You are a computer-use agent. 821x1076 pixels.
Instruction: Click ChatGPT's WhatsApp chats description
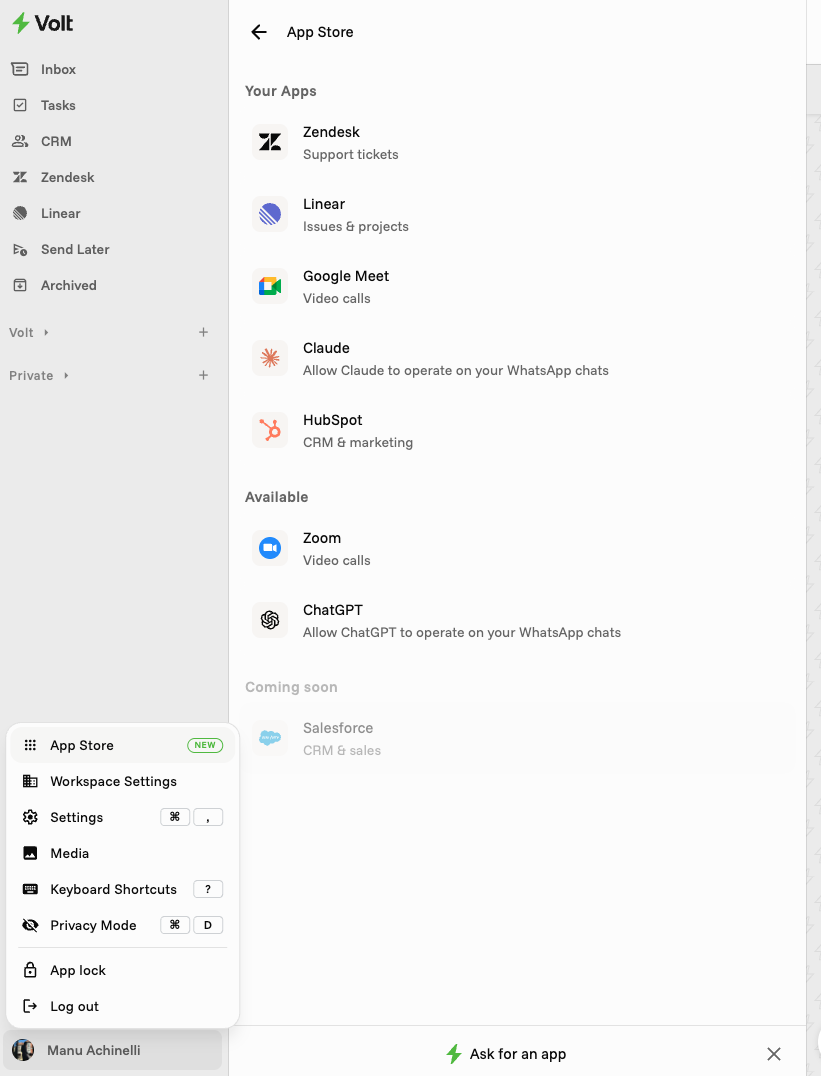click(462, 633)
